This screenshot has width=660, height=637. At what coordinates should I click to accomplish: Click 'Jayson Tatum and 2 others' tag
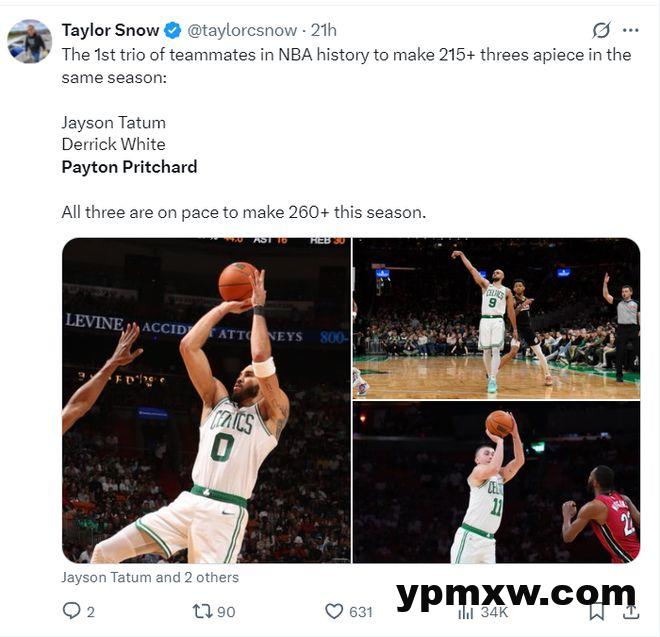tap(150, 577)
